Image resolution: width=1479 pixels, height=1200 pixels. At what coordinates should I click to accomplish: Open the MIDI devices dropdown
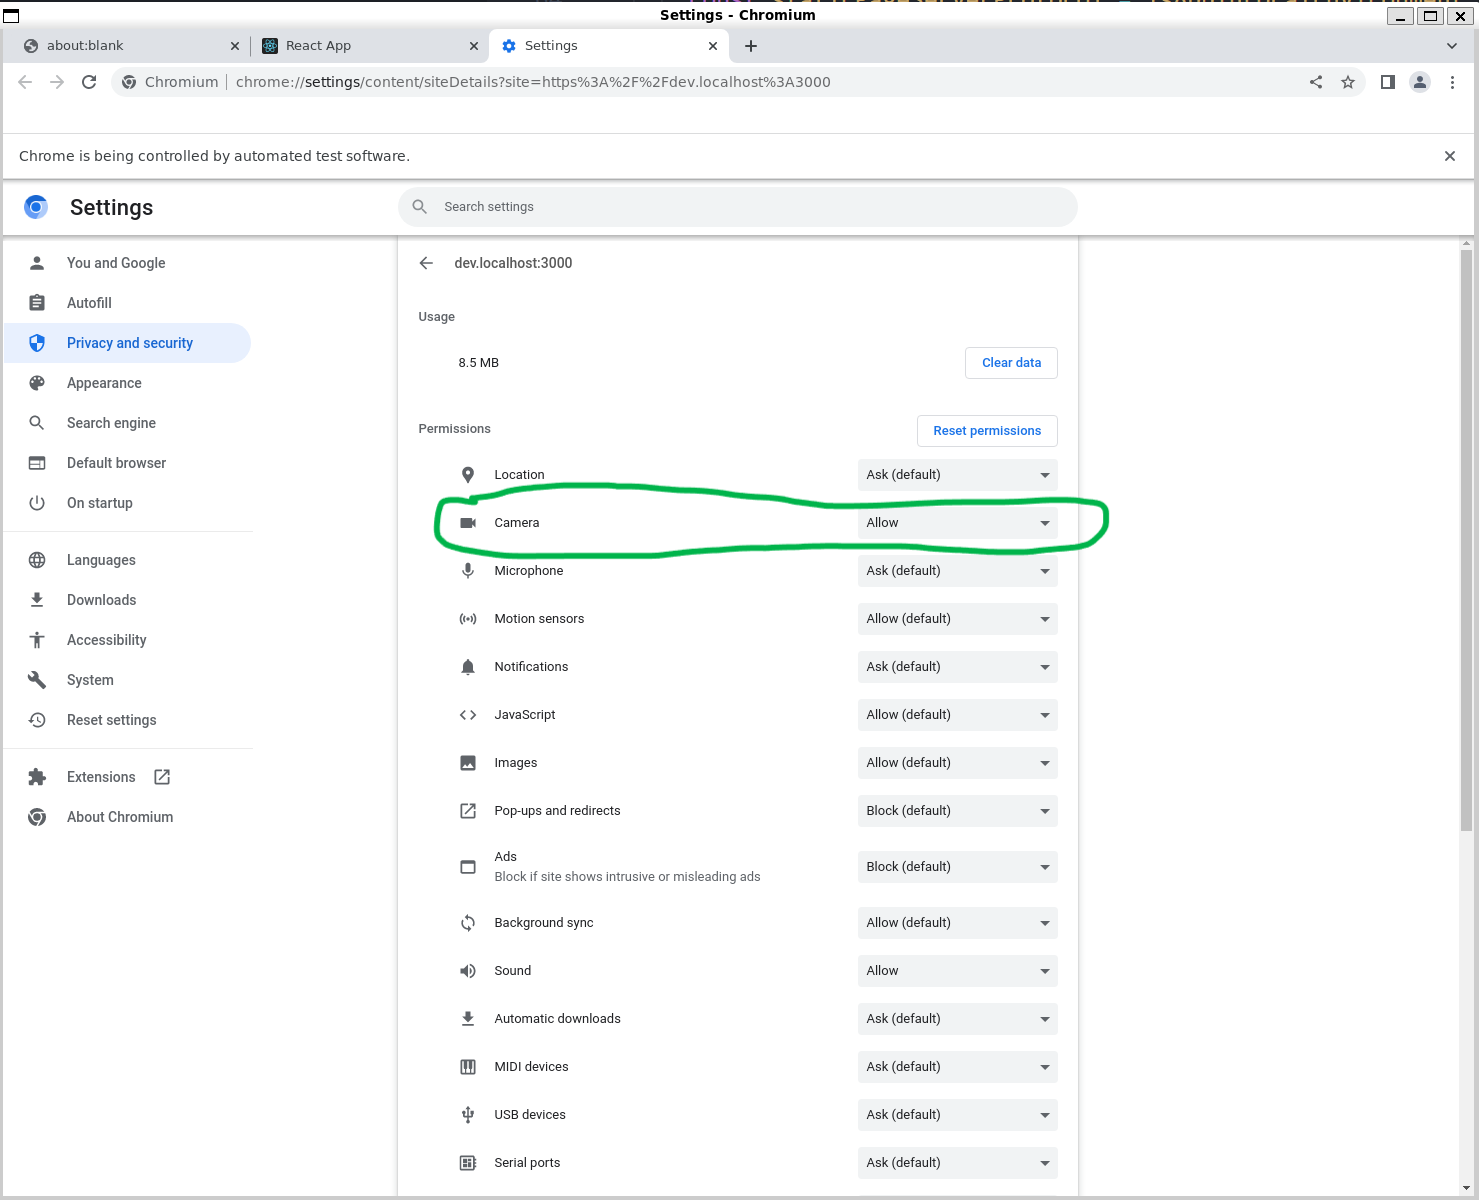[x=957, y=1067]
